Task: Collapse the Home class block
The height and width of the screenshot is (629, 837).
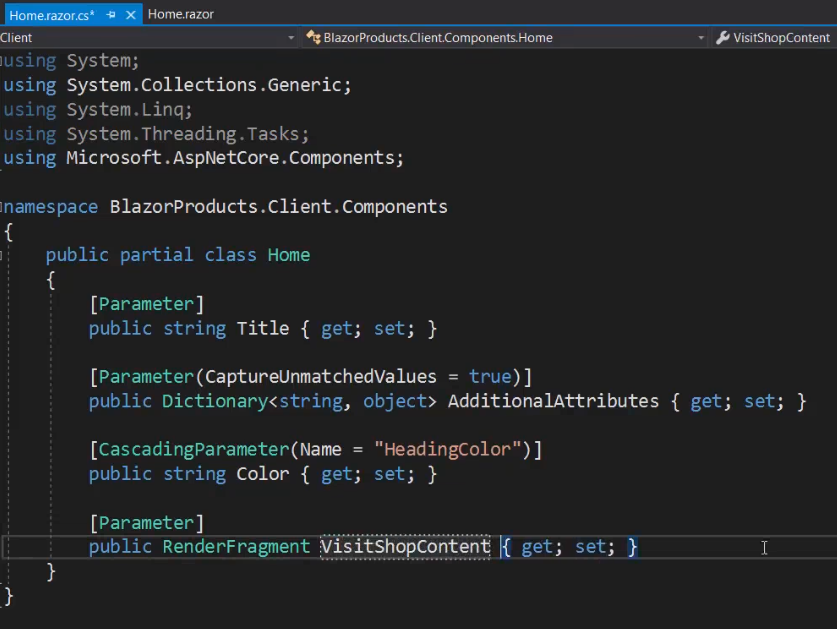Action: (2, 255)
